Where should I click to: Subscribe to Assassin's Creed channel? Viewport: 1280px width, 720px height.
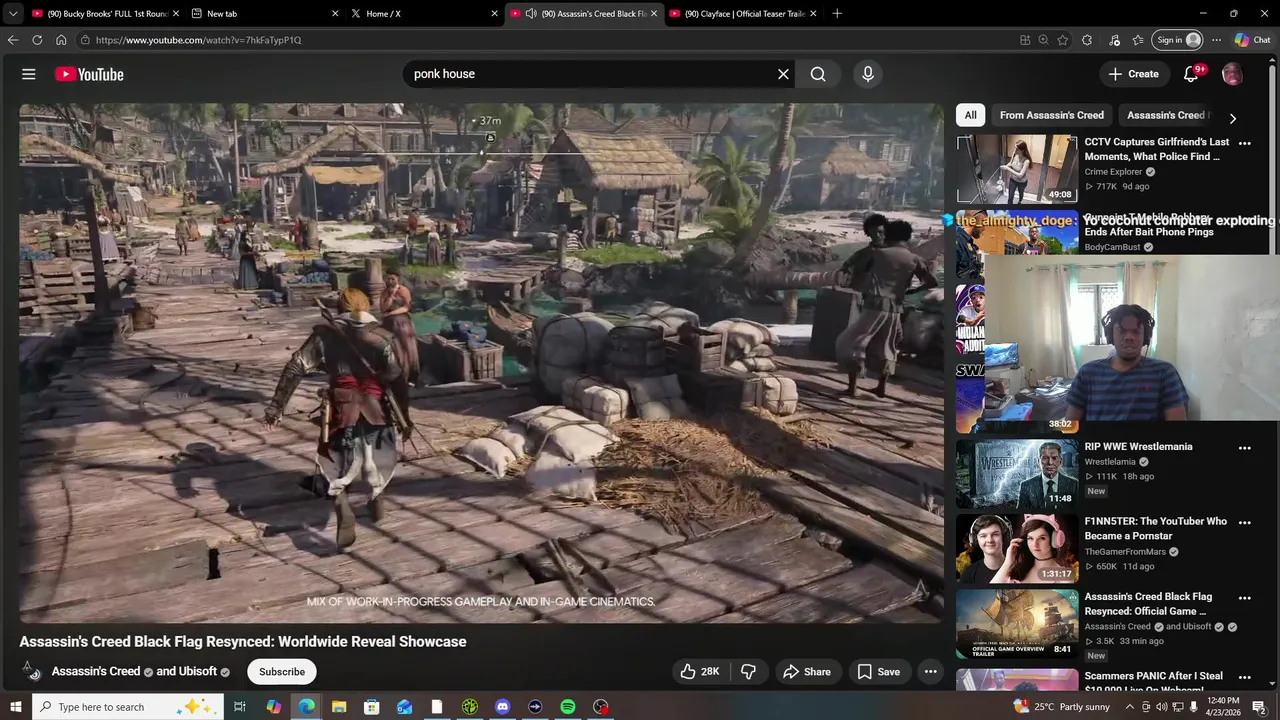tap(282, 672)
